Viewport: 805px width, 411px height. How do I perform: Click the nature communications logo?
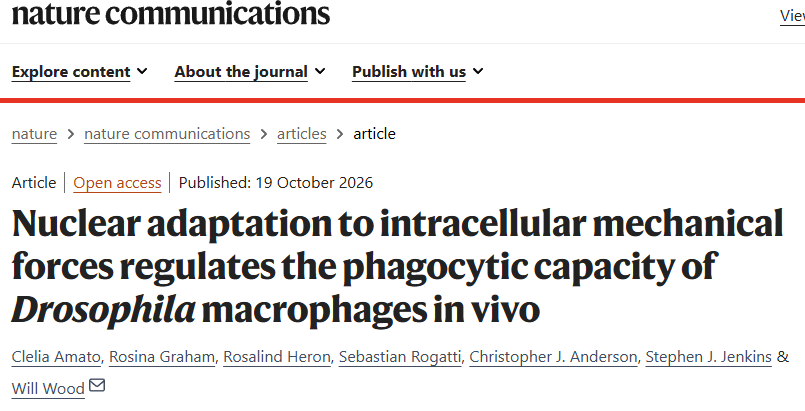(170, 13)
